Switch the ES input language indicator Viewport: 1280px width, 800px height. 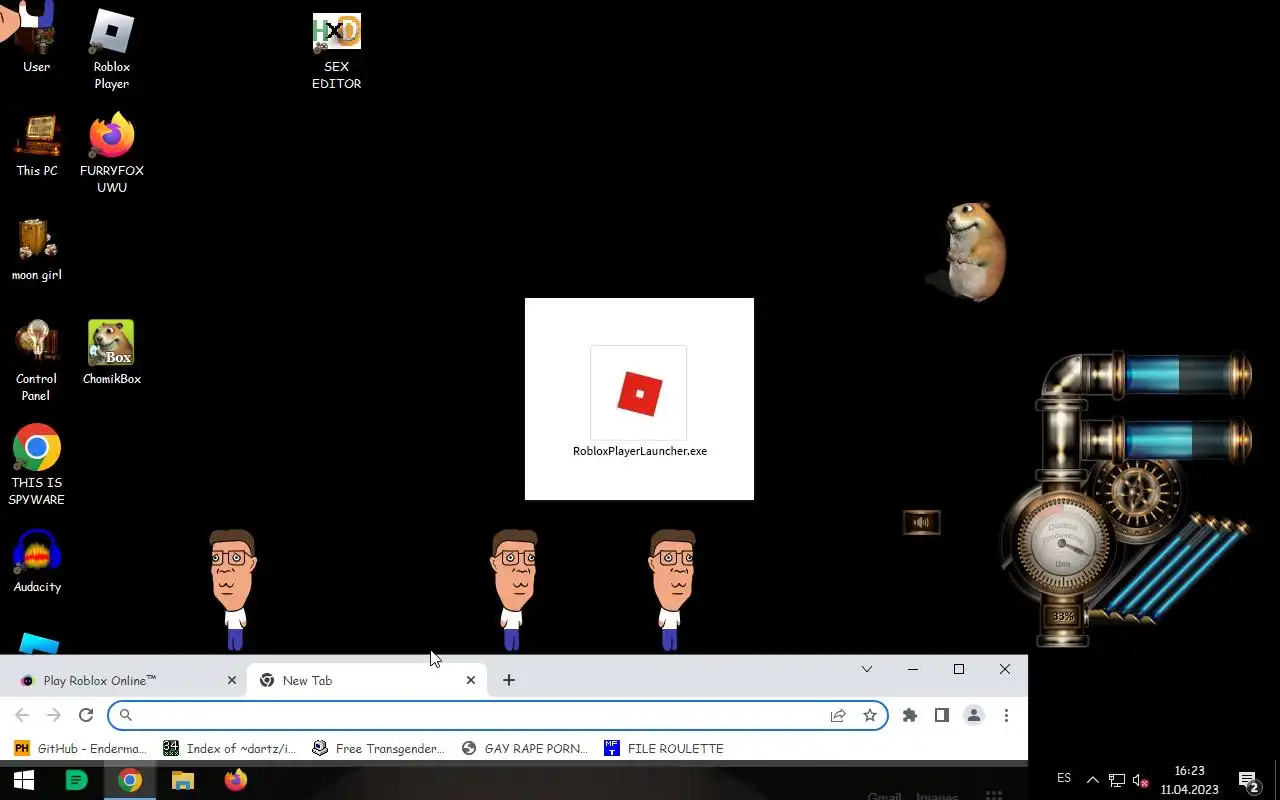point(1064,779)
